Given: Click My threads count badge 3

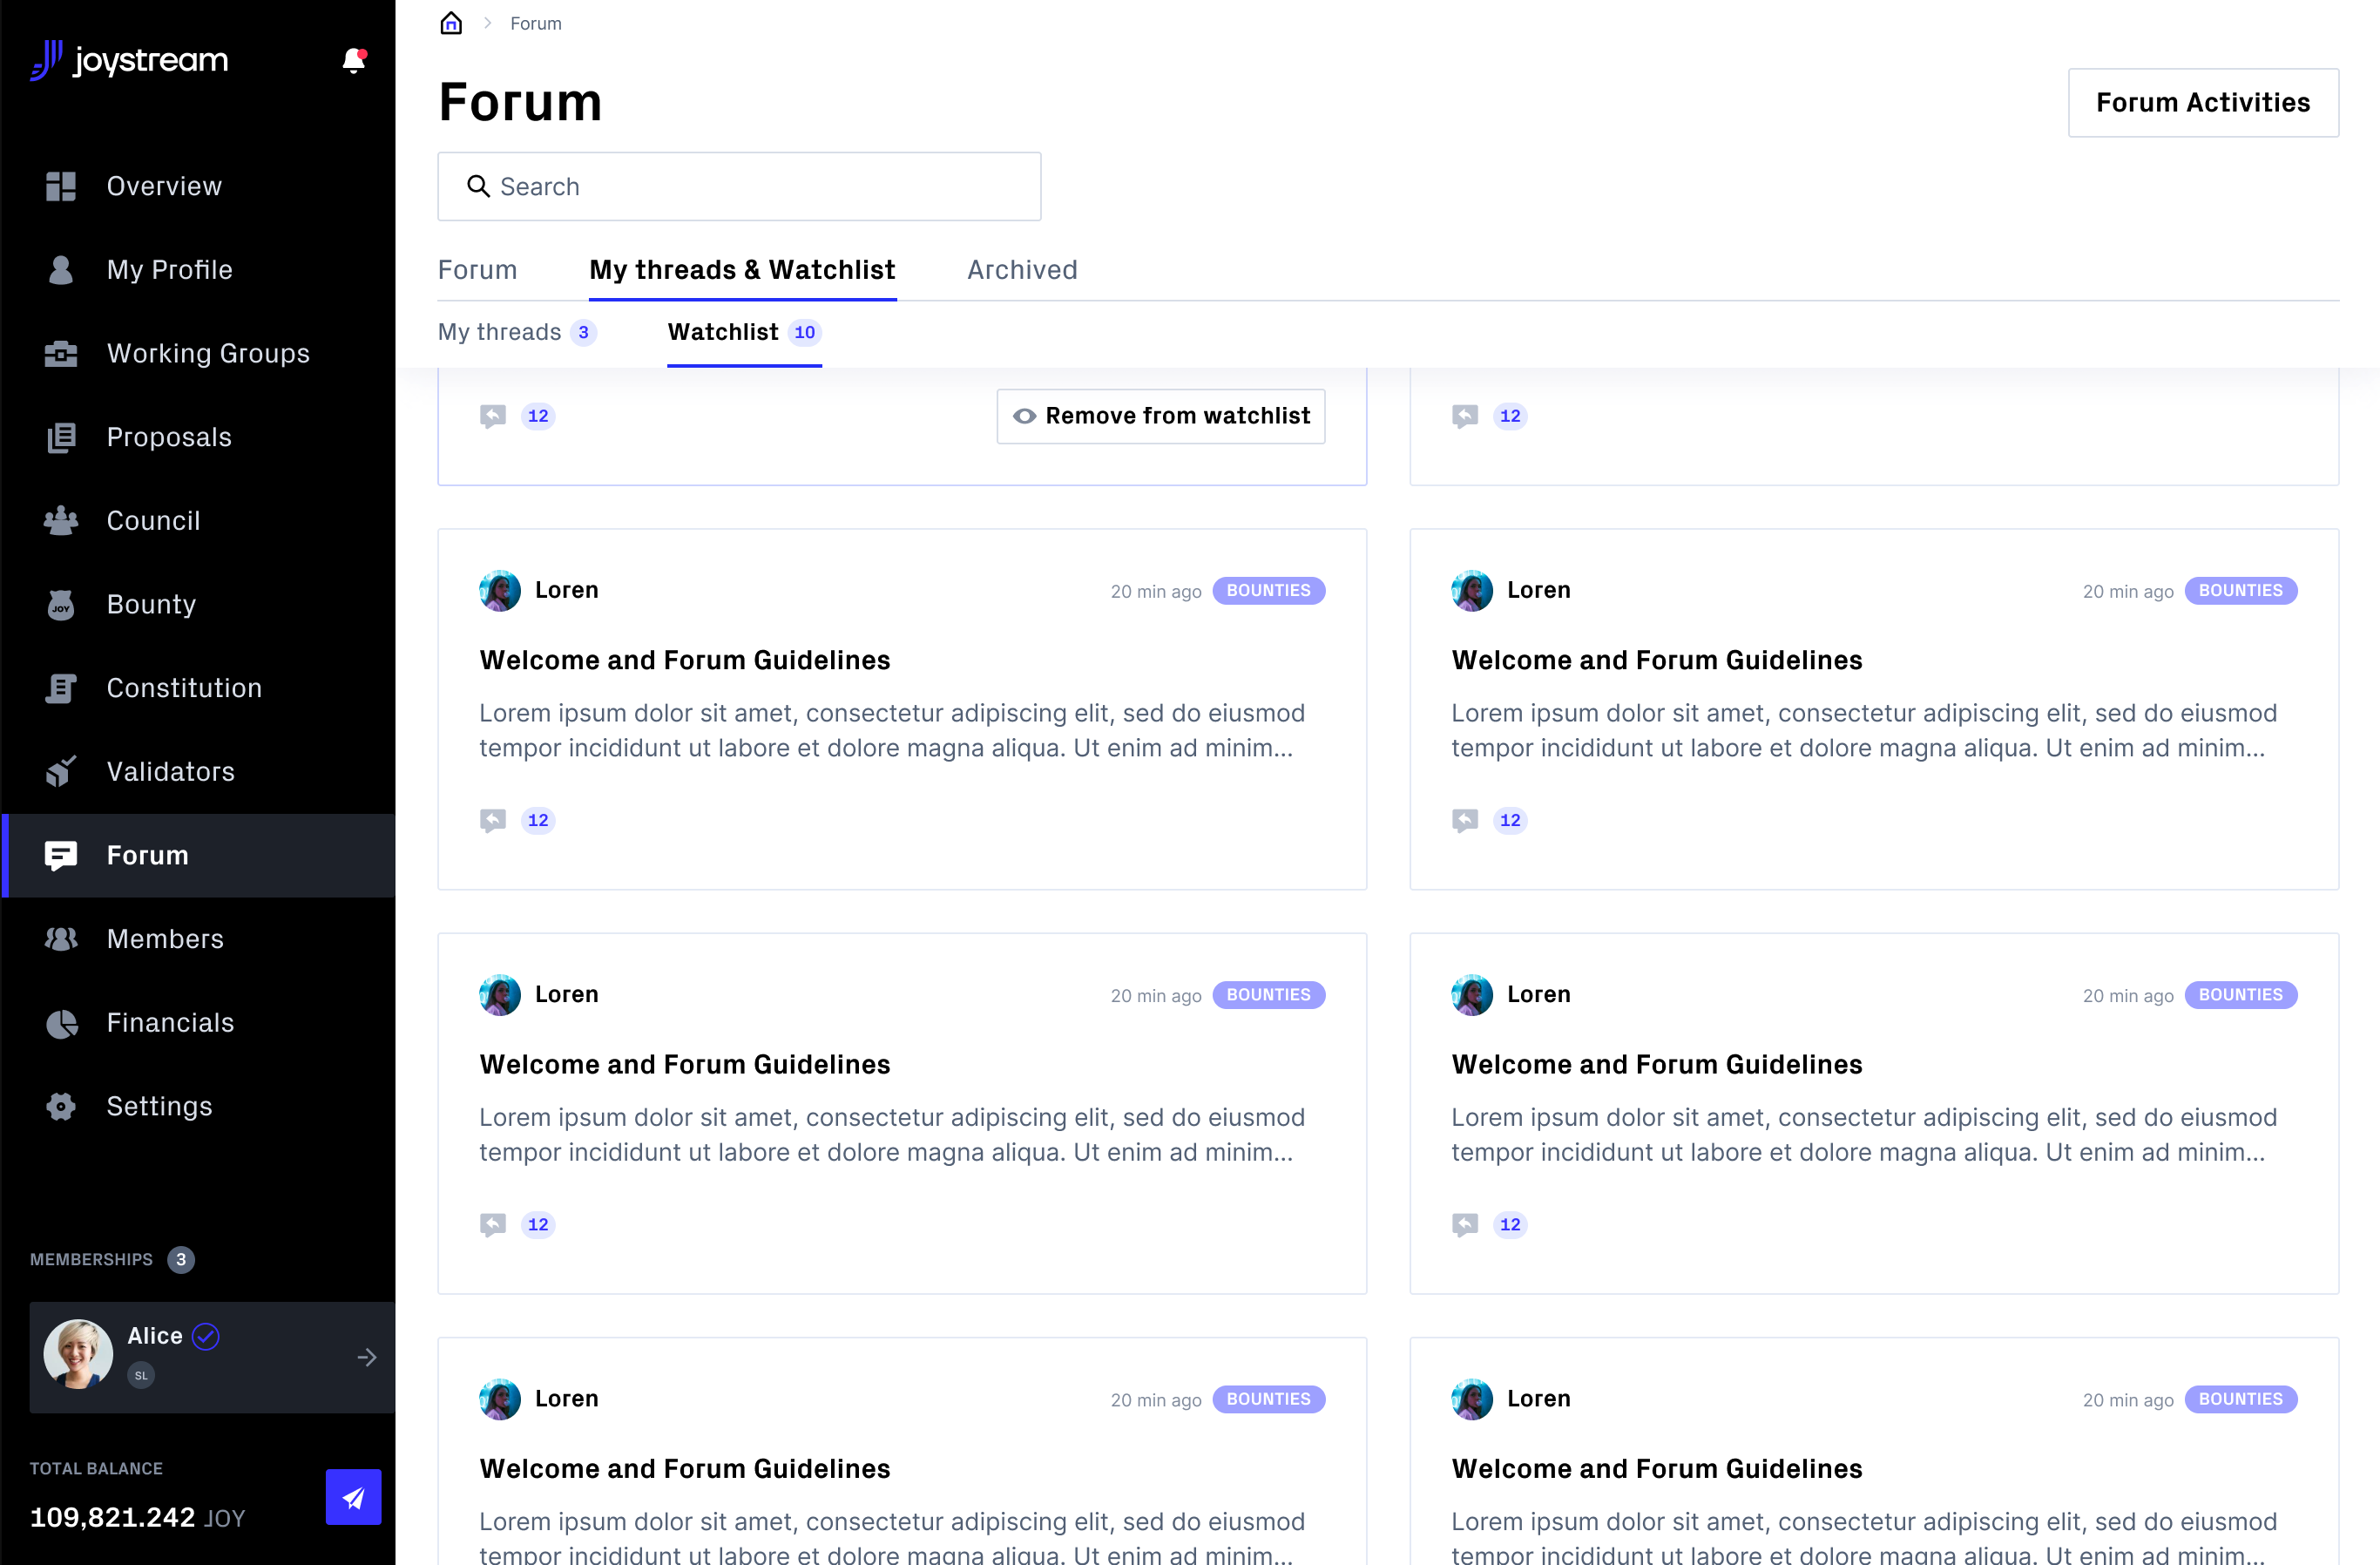Looking at the screenshot, I should (x=583, y=332).
